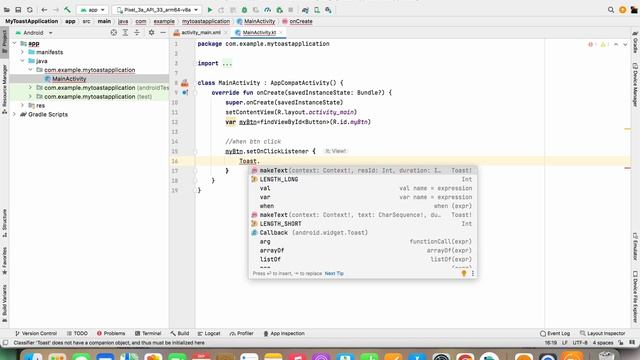Open the Build tool window
The height and width of the screenshot is (360, 640).
pyautogui.click(x=180, y=333)
